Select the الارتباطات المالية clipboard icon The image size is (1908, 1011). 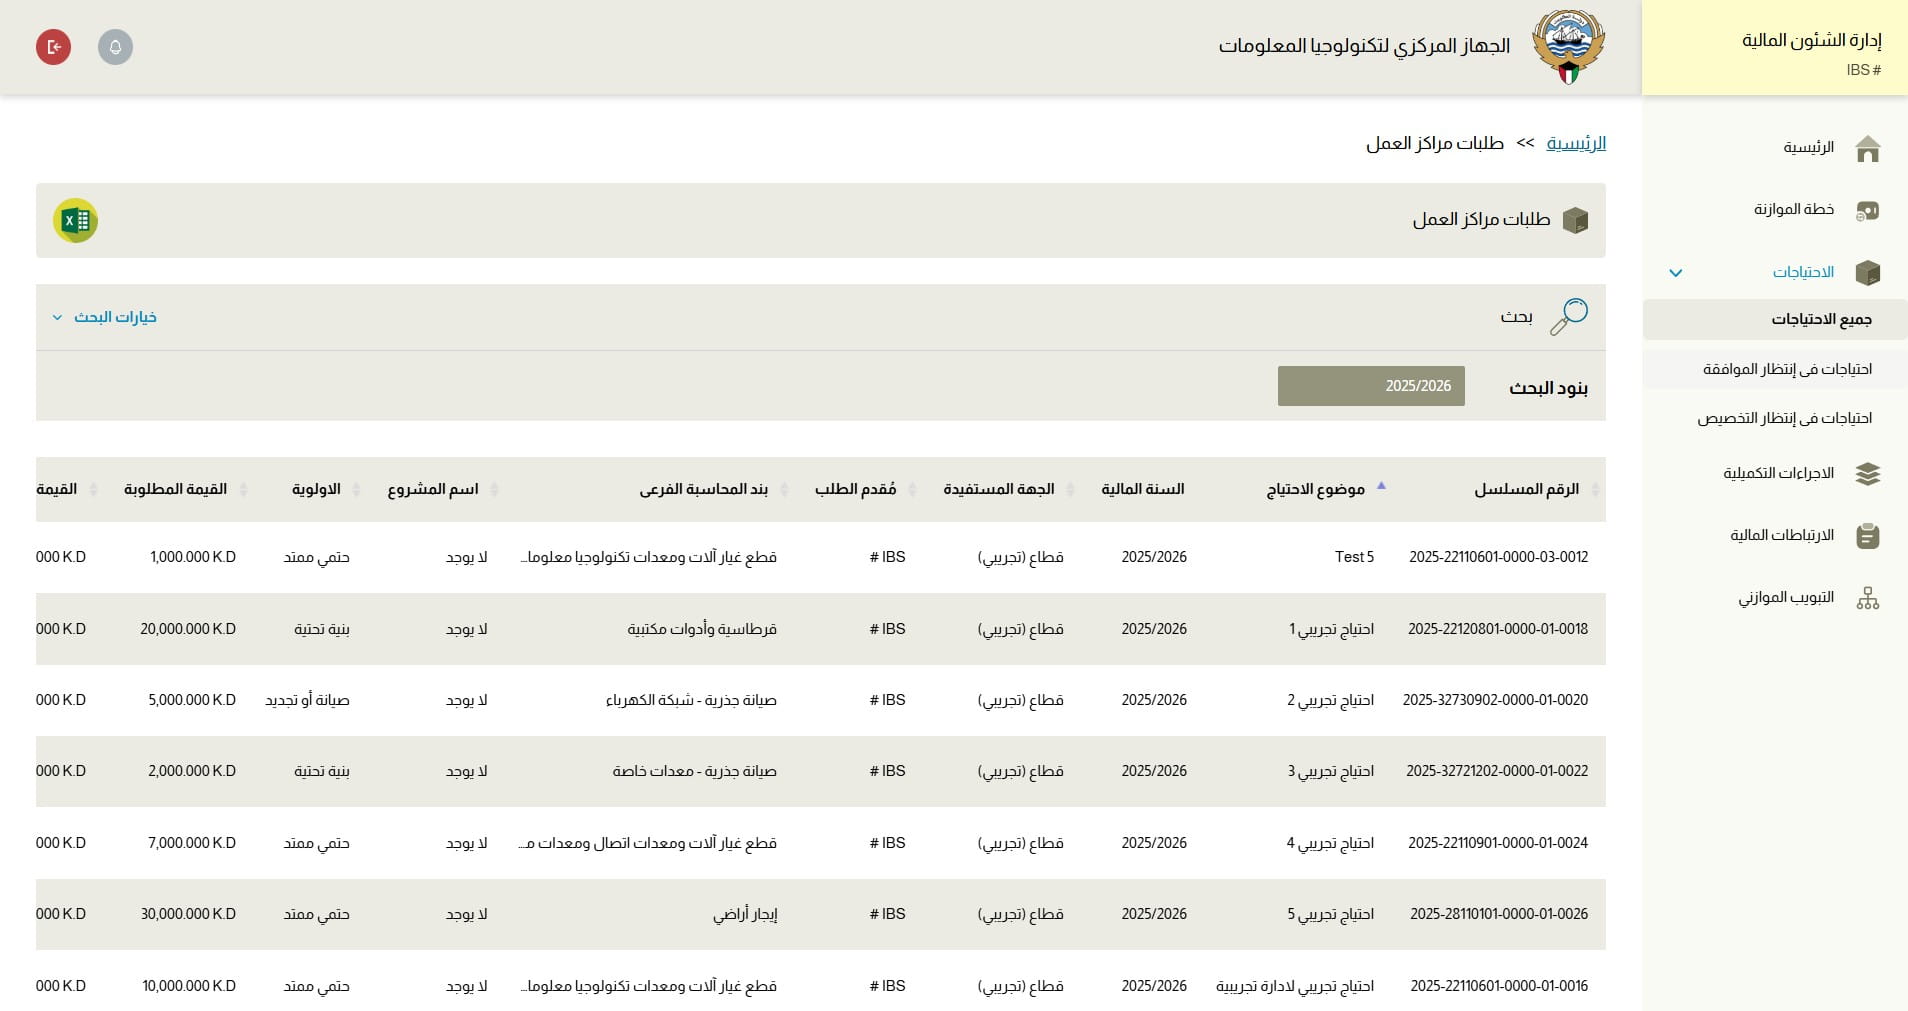(x=1869, y=536)
